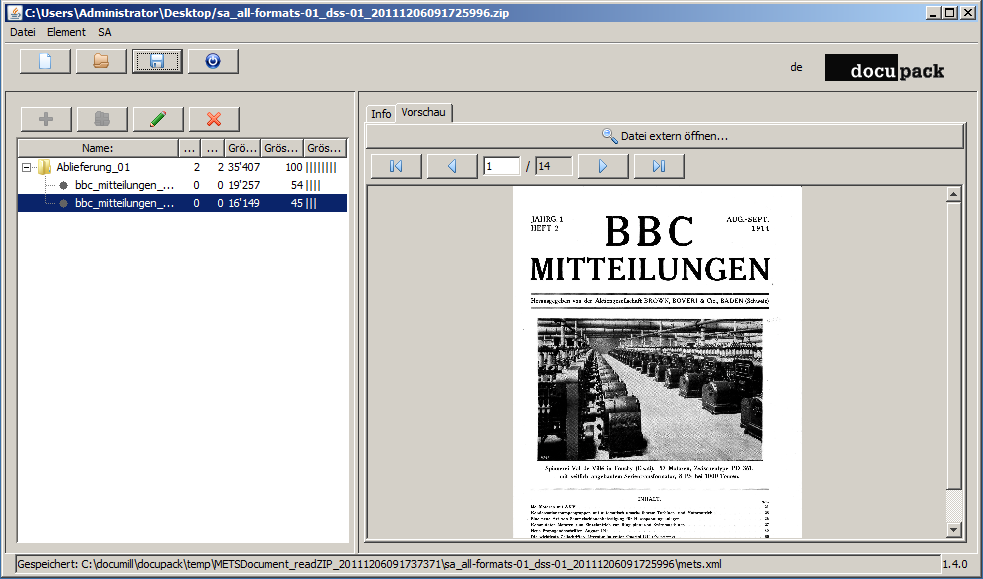
Task: Minimize the docupack window
Action: [933, 13]
